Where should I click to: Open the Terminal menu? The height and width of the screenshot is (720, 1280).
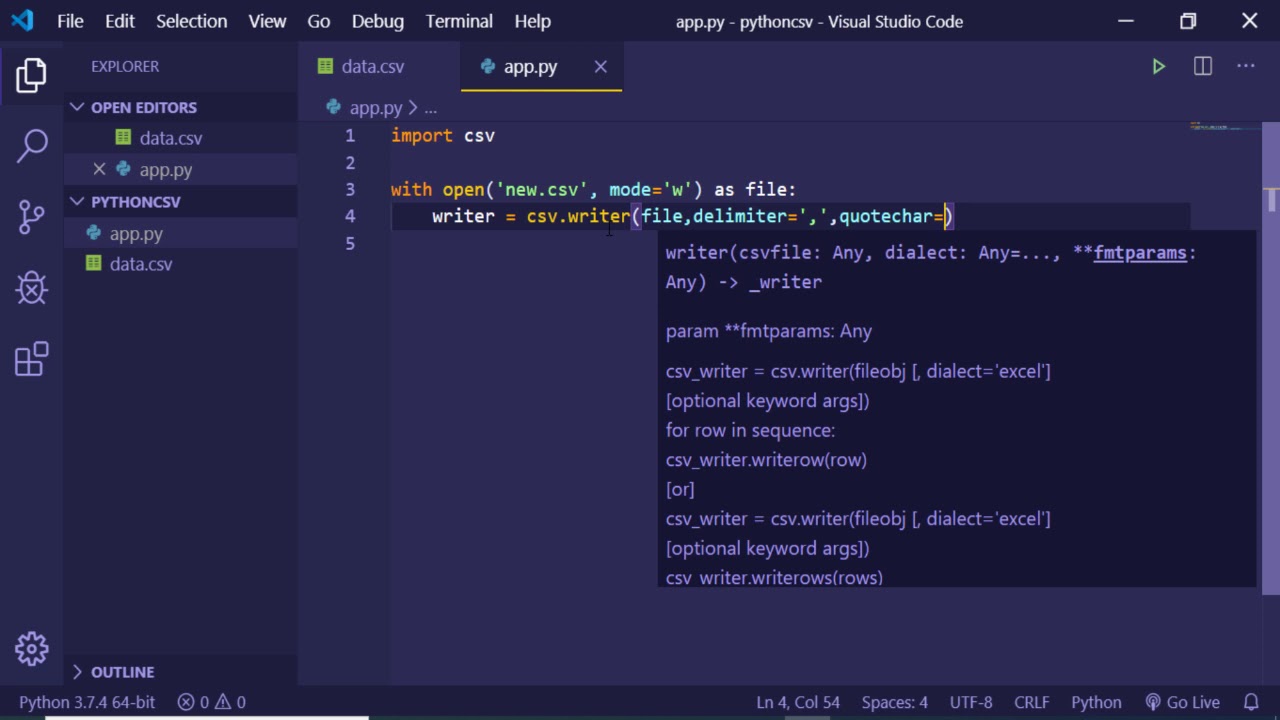[x=459, y=21]
